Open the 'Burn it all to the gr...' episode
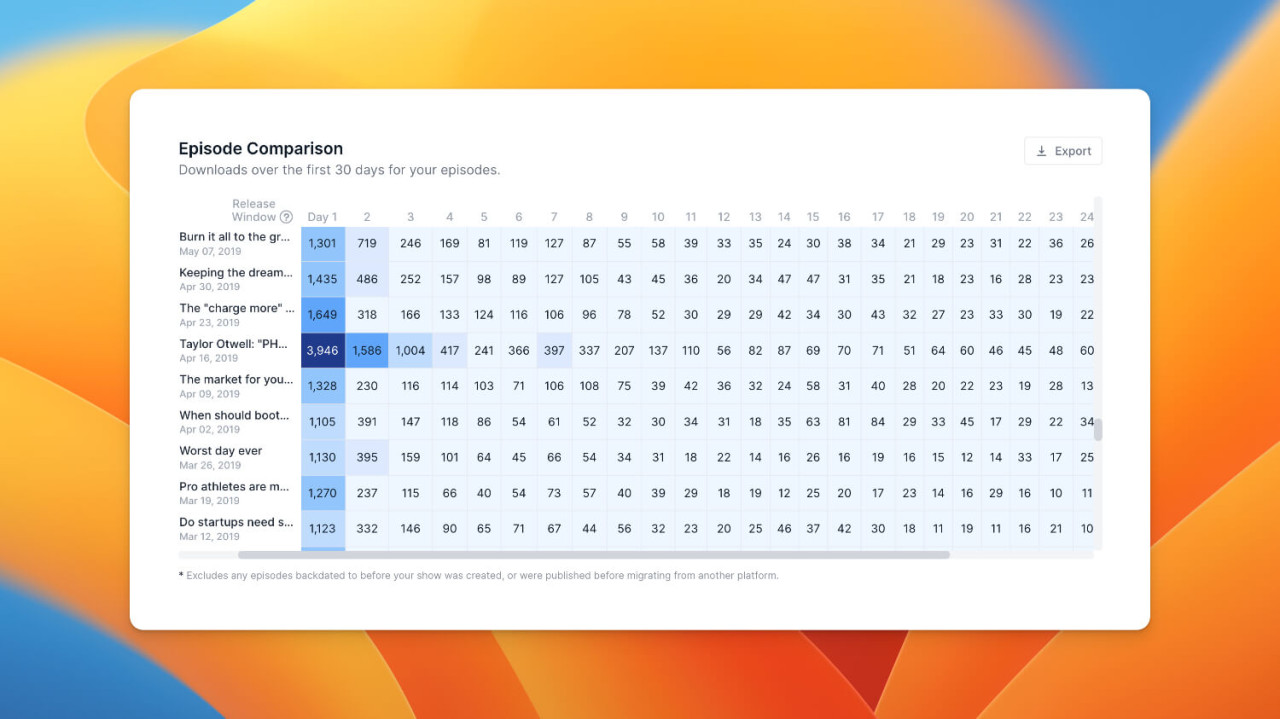The width and height of the screenshot is (1280, 719). click(234, 236)
